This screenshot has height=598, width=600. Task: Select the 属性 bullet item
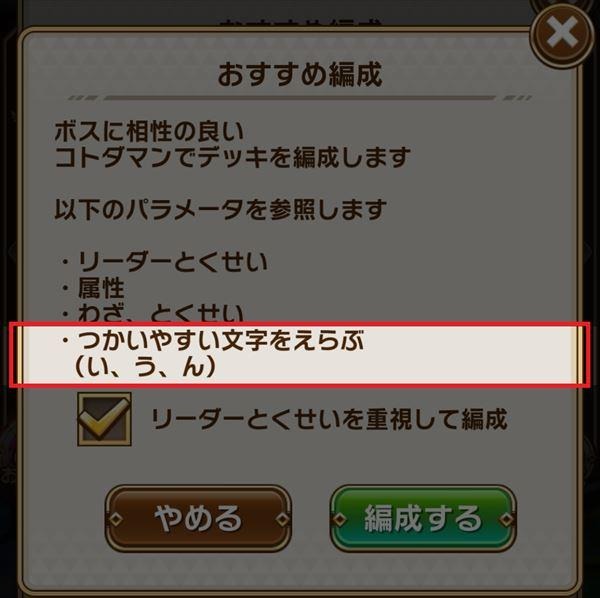(x=93, y=288)
